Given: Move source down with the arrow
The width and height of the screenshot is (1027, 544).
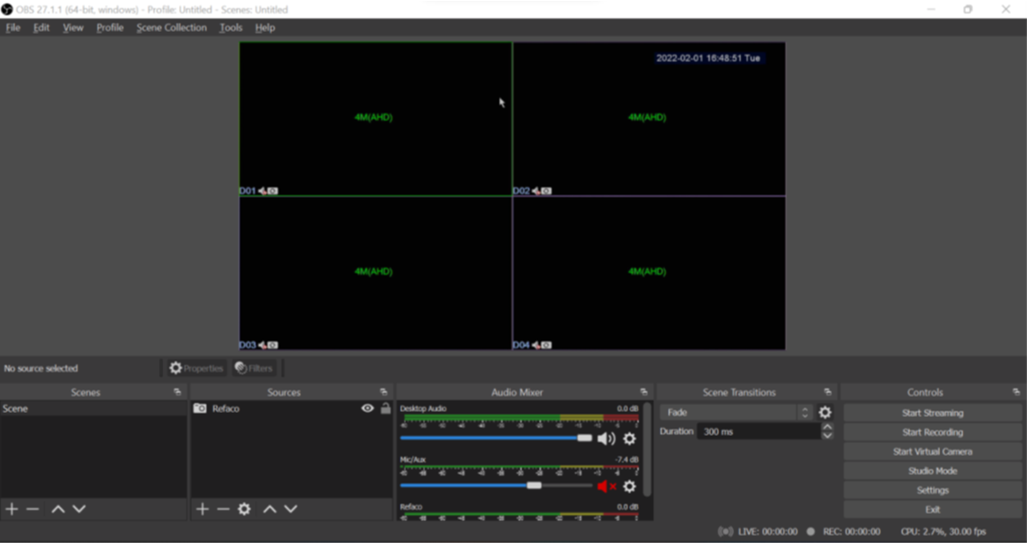Looking at the screenshot, I should (291, 509).
